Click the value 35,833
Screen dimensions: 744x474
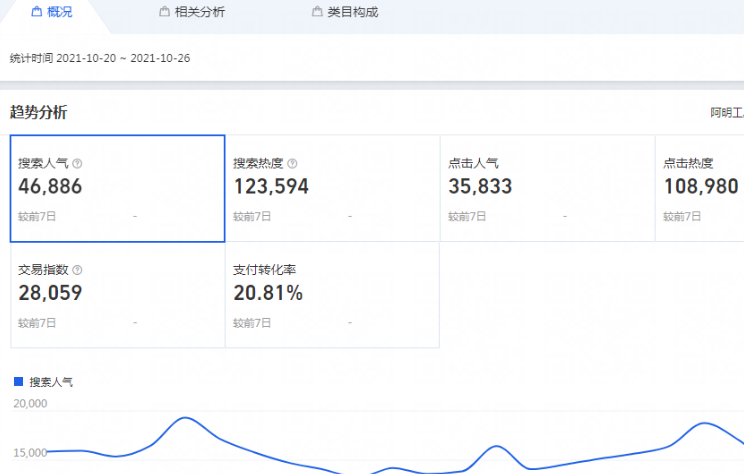pyautogui.click(x=480, y=186)
